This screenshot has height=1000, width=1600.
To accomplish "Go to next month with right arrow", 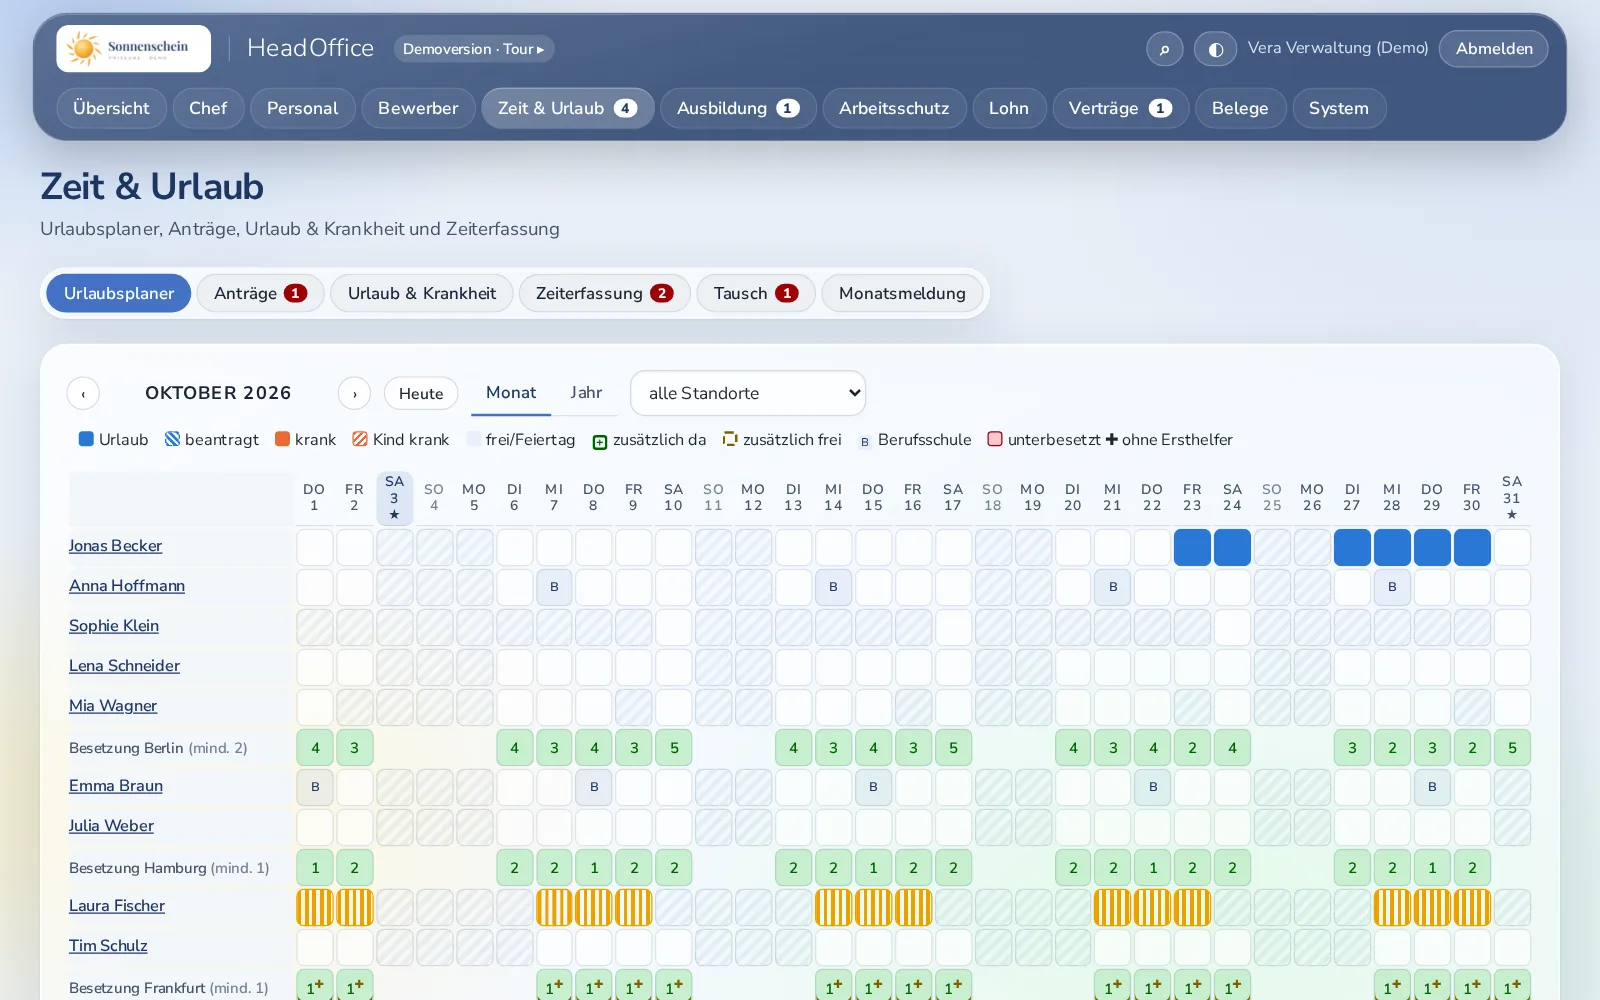I will tap(354, 394).
